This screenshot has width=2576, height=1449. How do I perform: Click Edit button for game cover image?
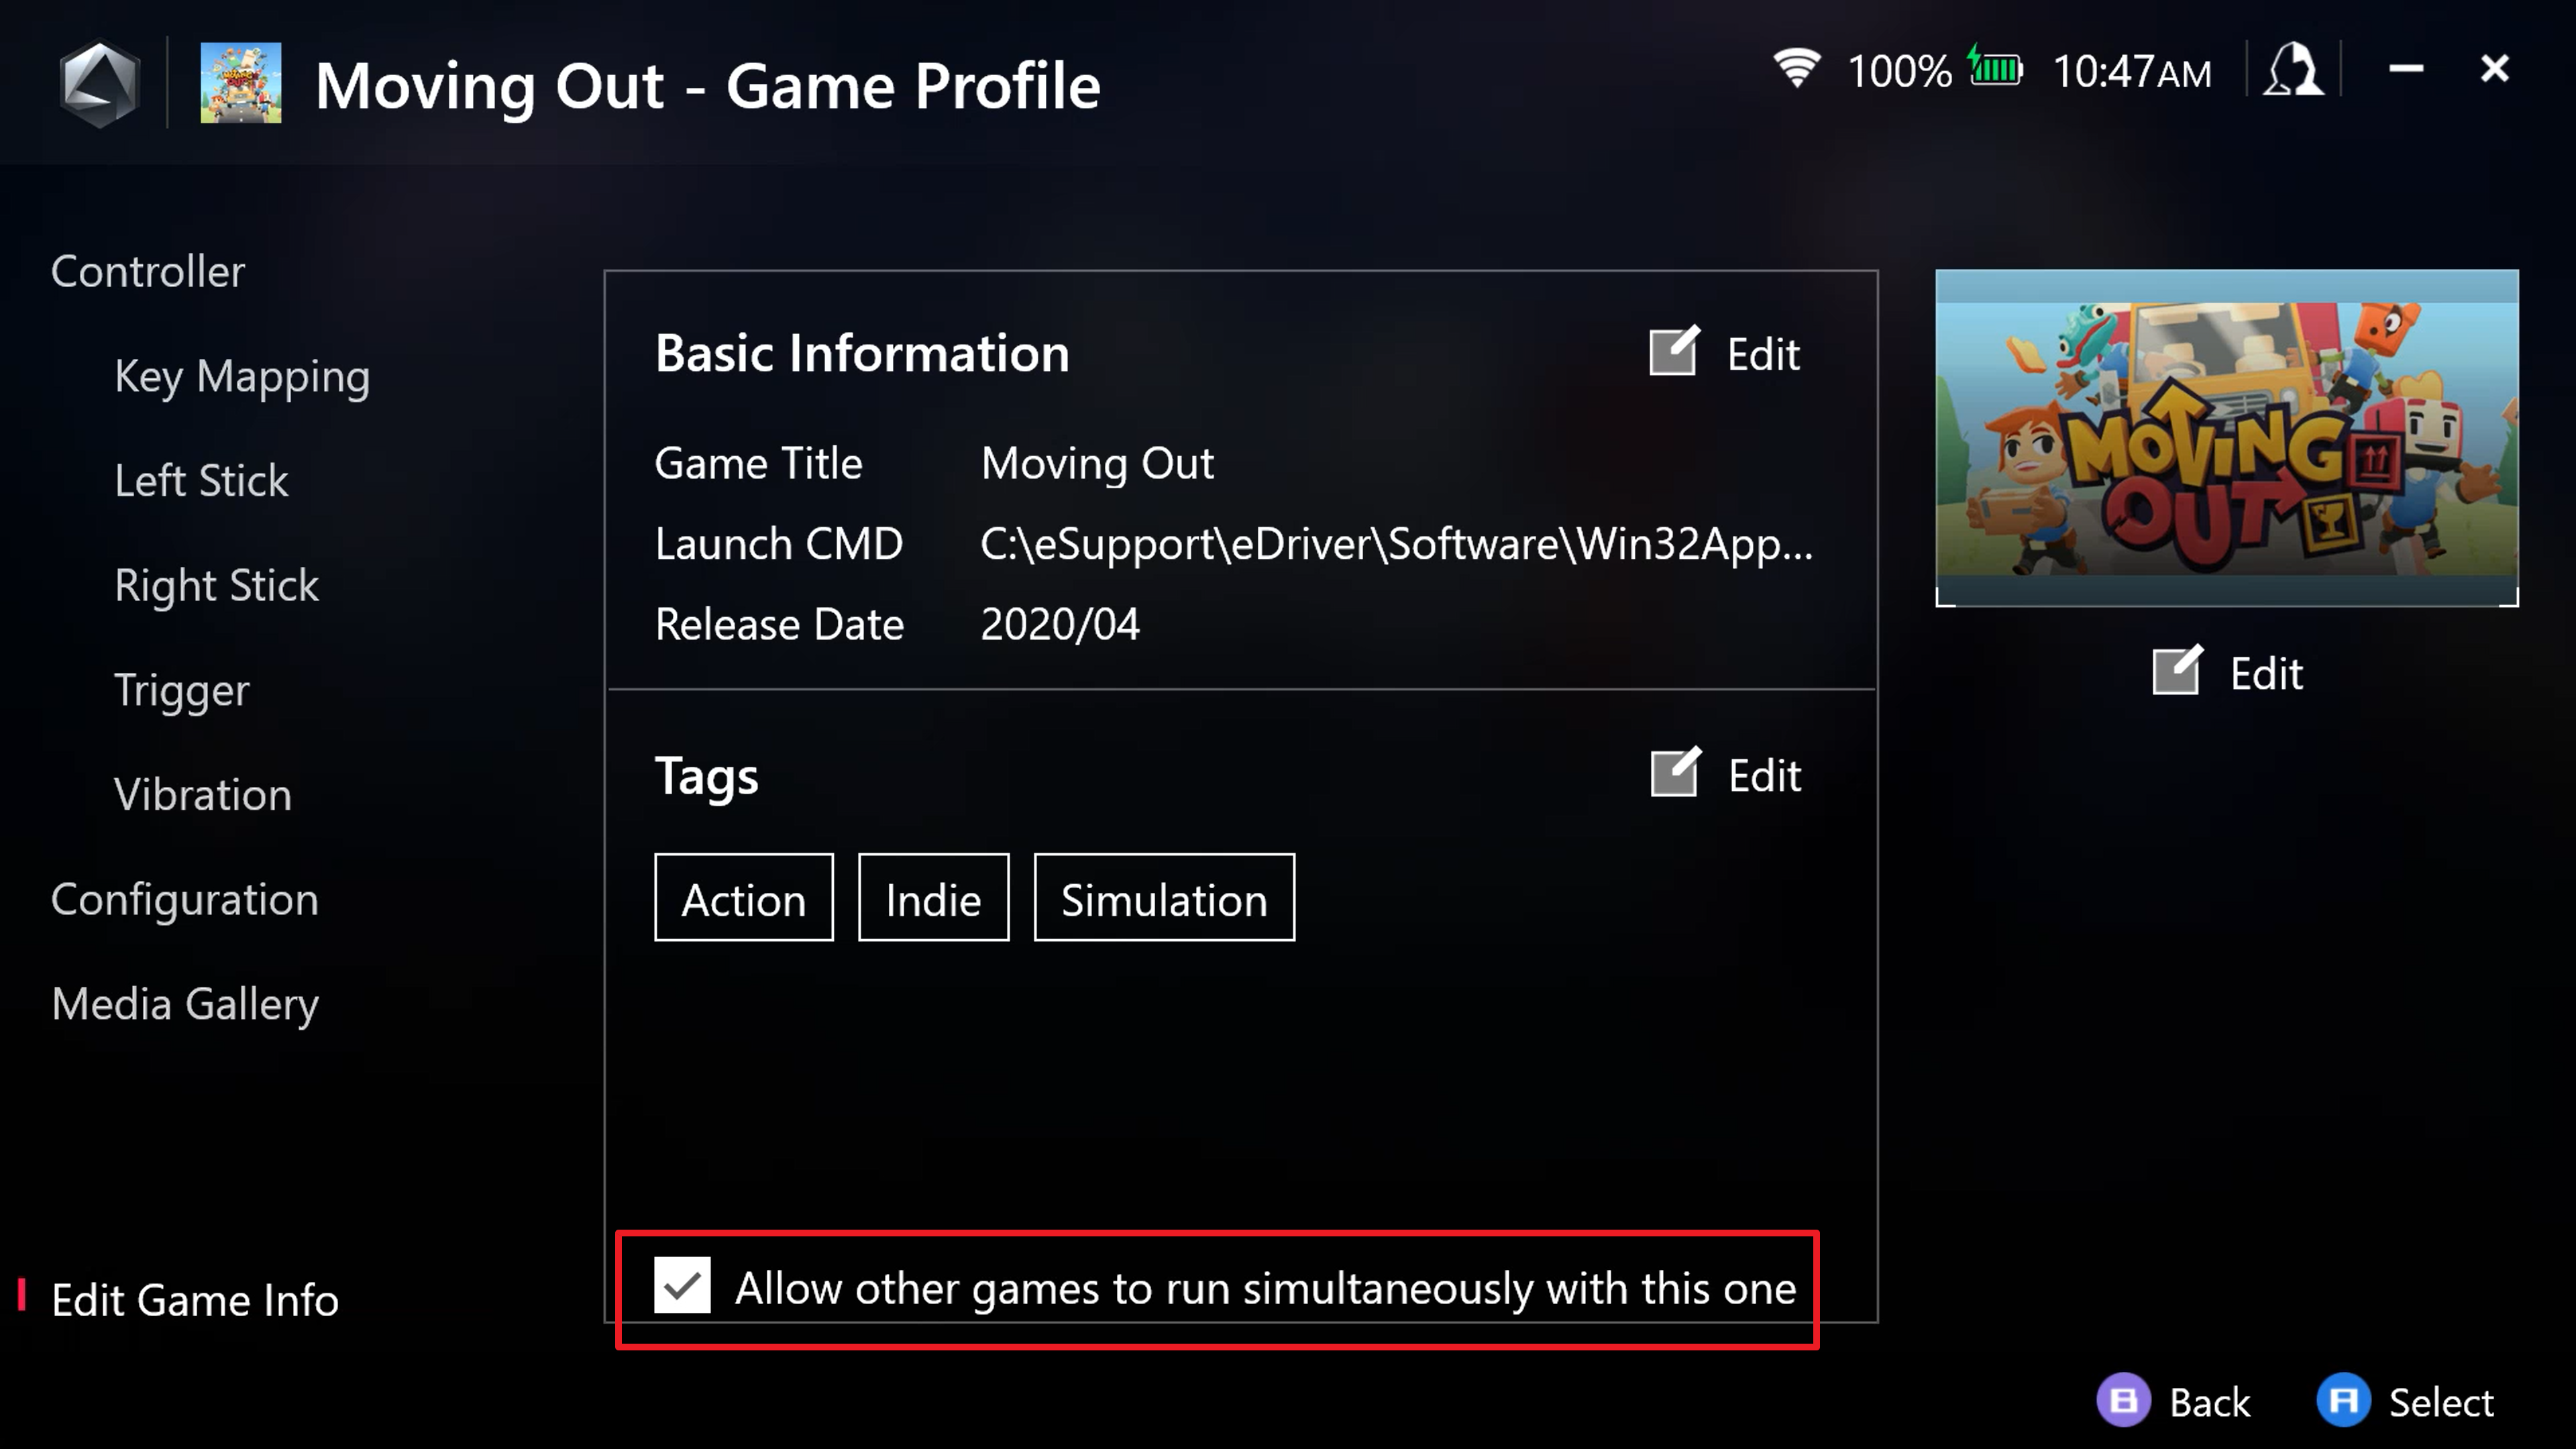2226,672
